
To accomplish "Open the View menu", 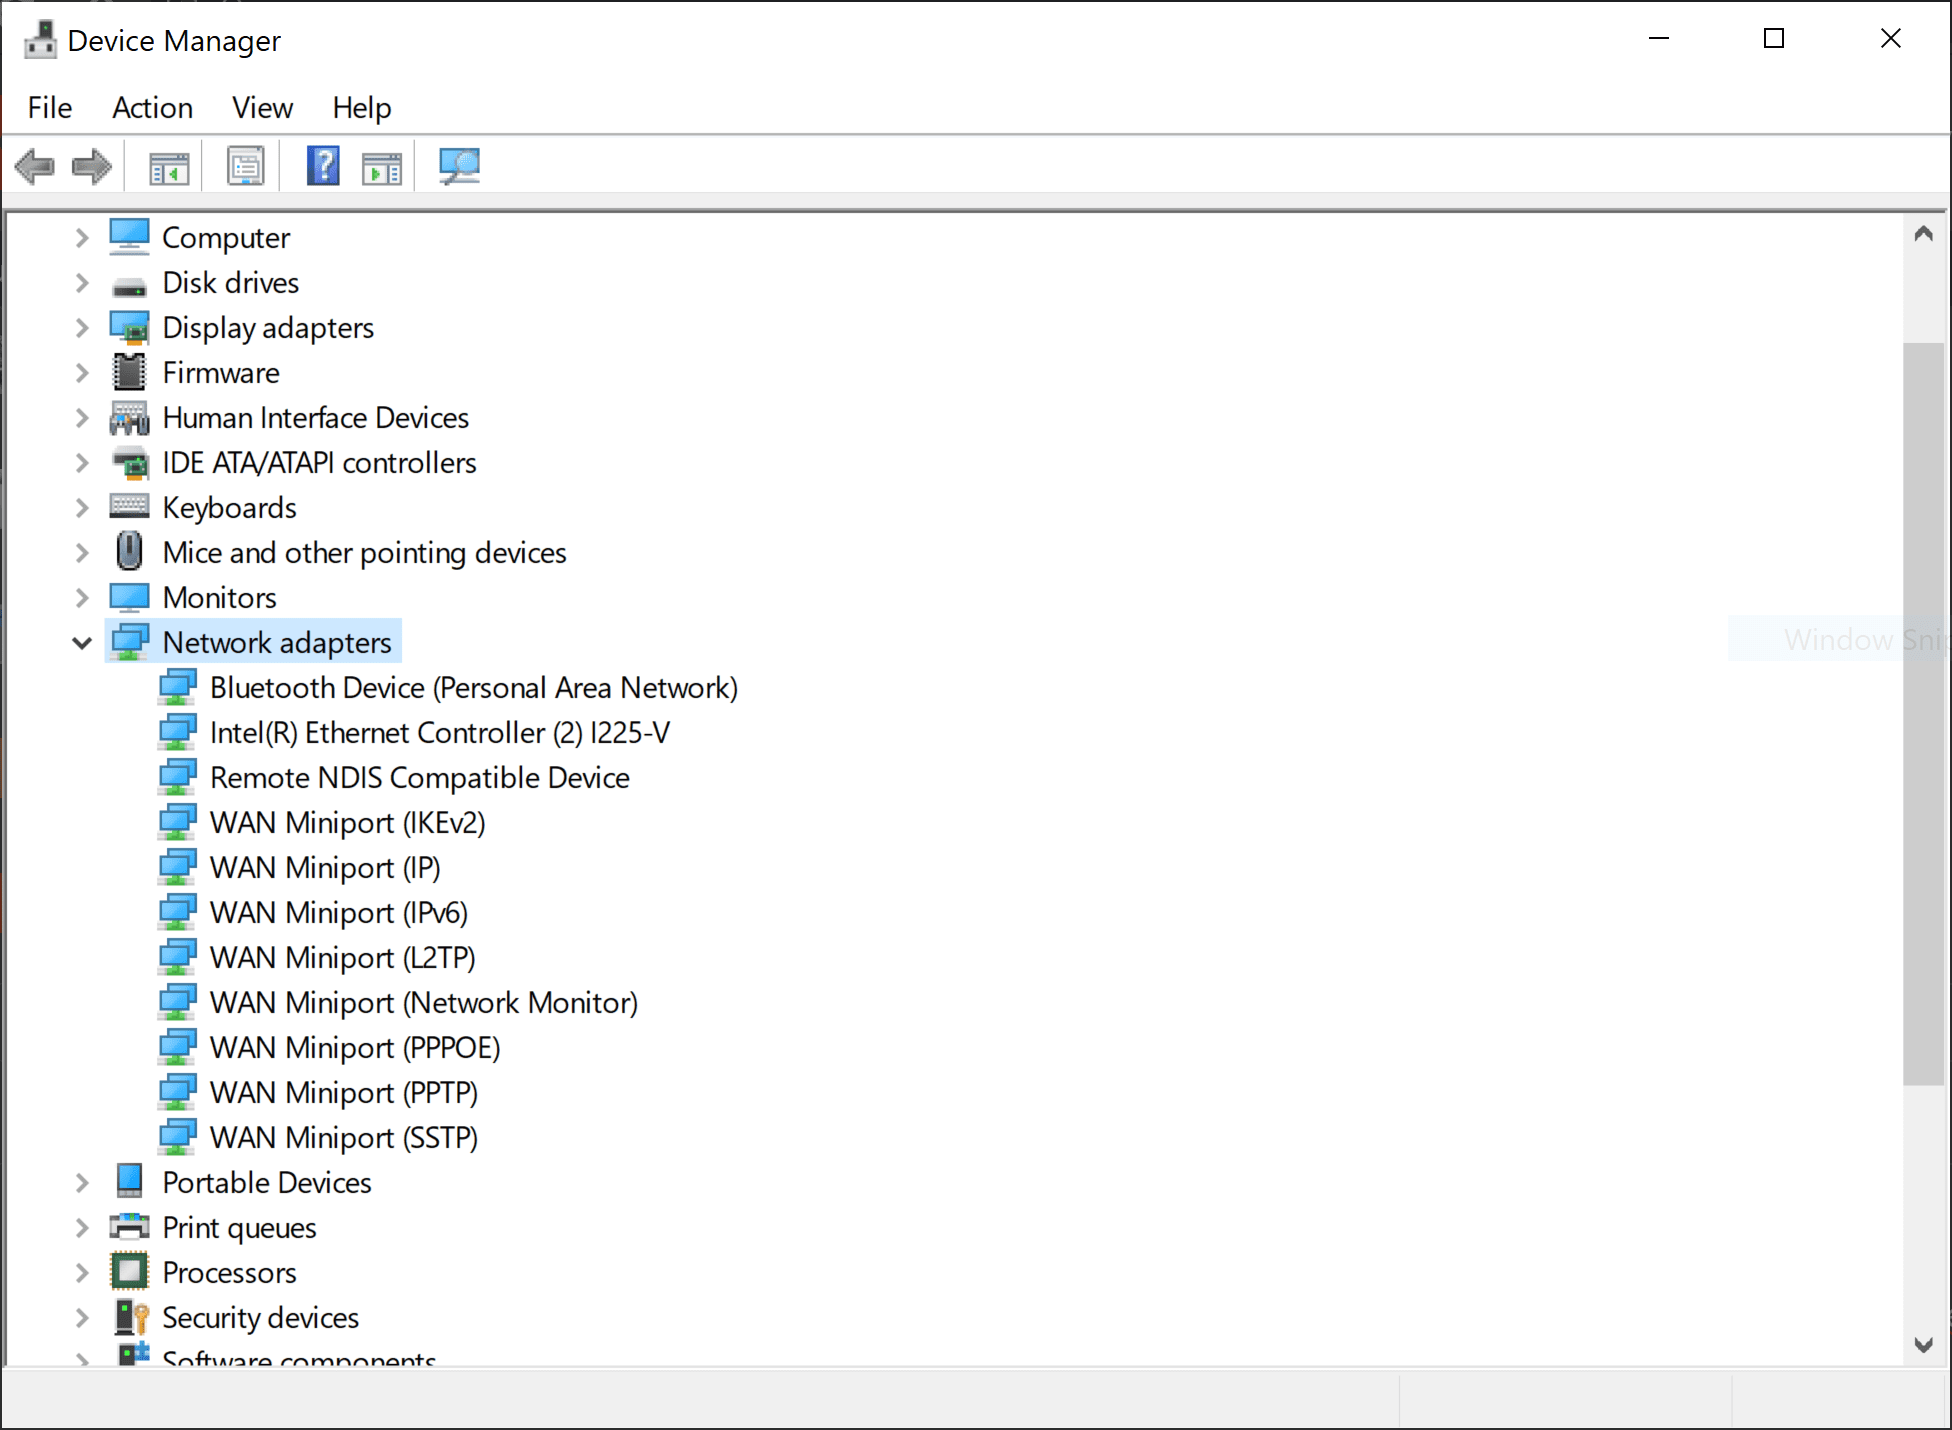I will [262, 108].
